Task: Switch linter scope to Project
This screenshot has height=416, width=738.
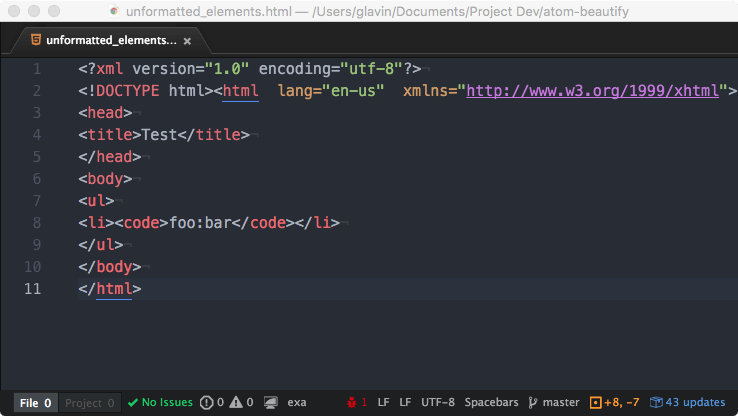Action: [x=90, y=402]
